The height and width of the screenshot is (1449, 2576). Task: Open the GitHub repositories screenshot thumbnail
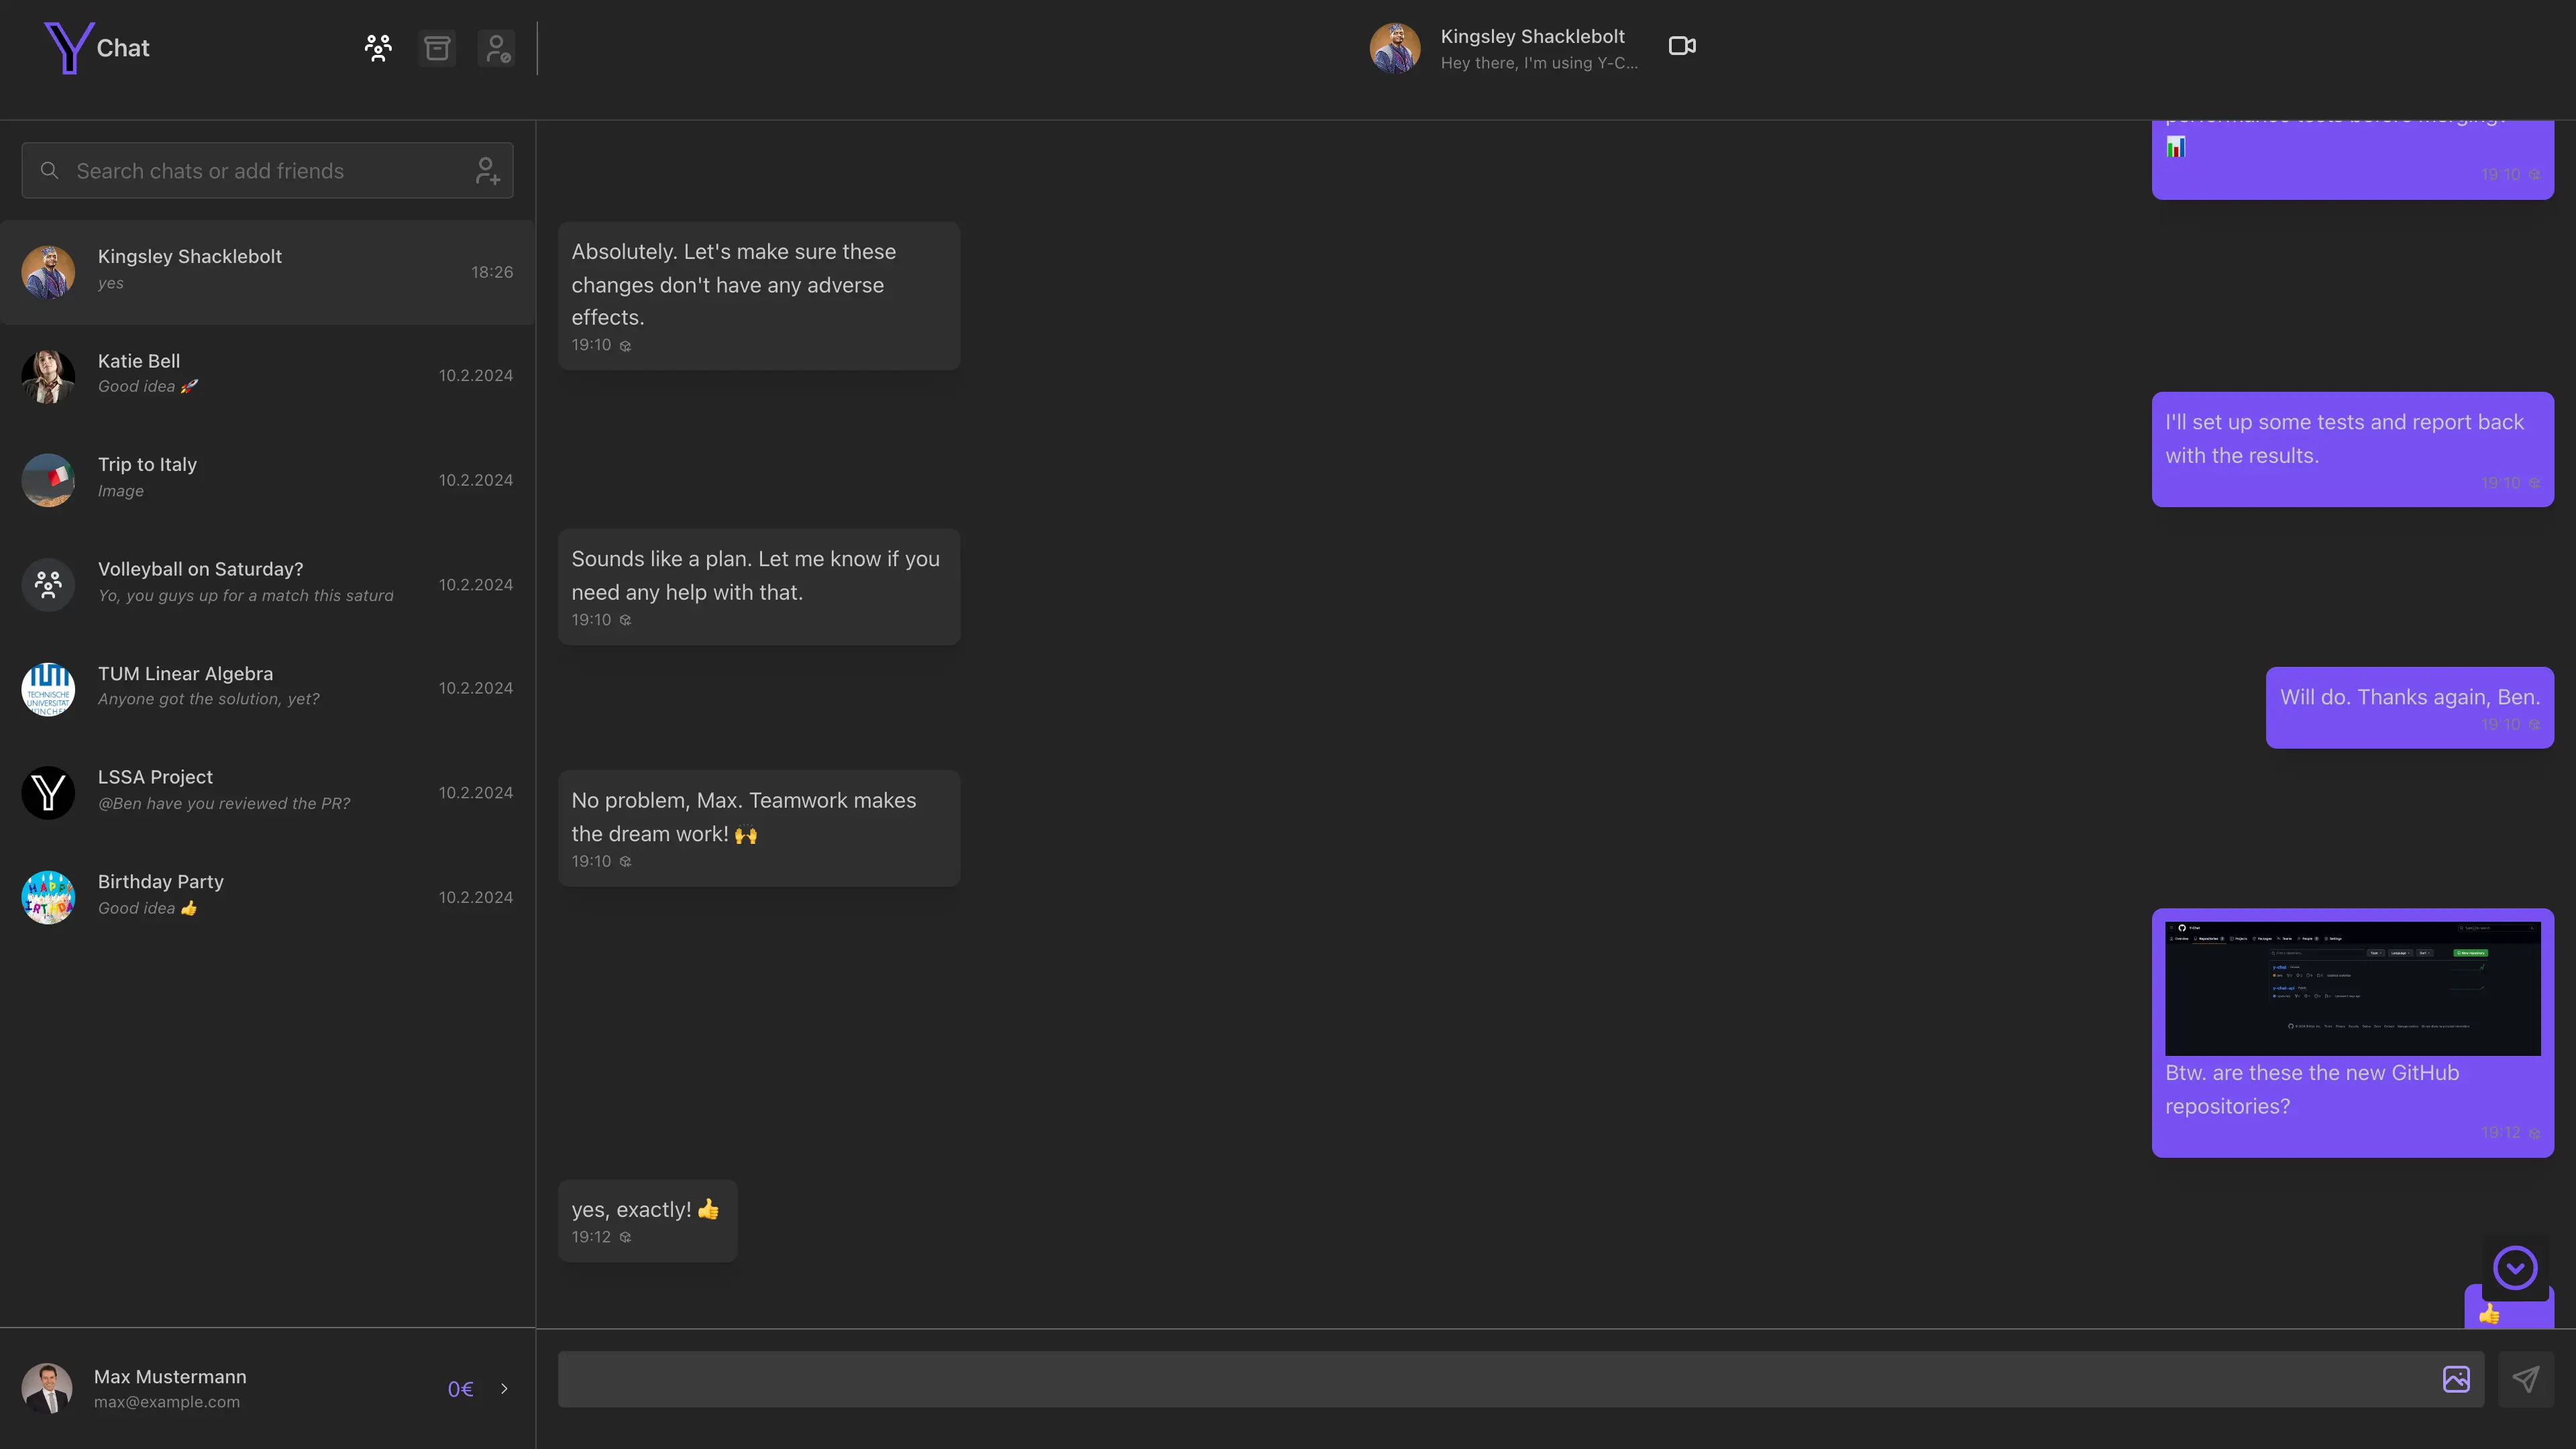[x=2352, y=988]
